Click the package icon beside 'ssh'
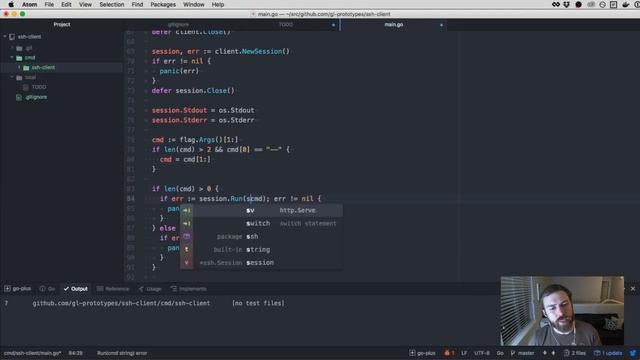 click(187, 236)
